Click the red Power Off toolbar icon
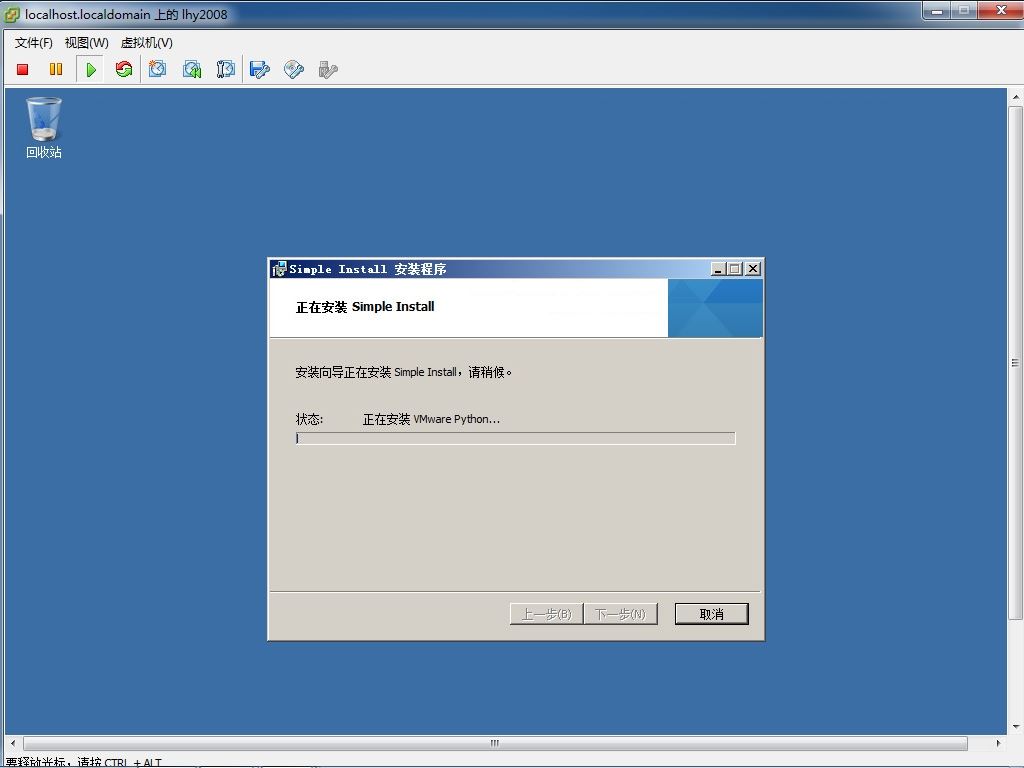This screenshot has height=768, width=1024. (x=23, y=69)
